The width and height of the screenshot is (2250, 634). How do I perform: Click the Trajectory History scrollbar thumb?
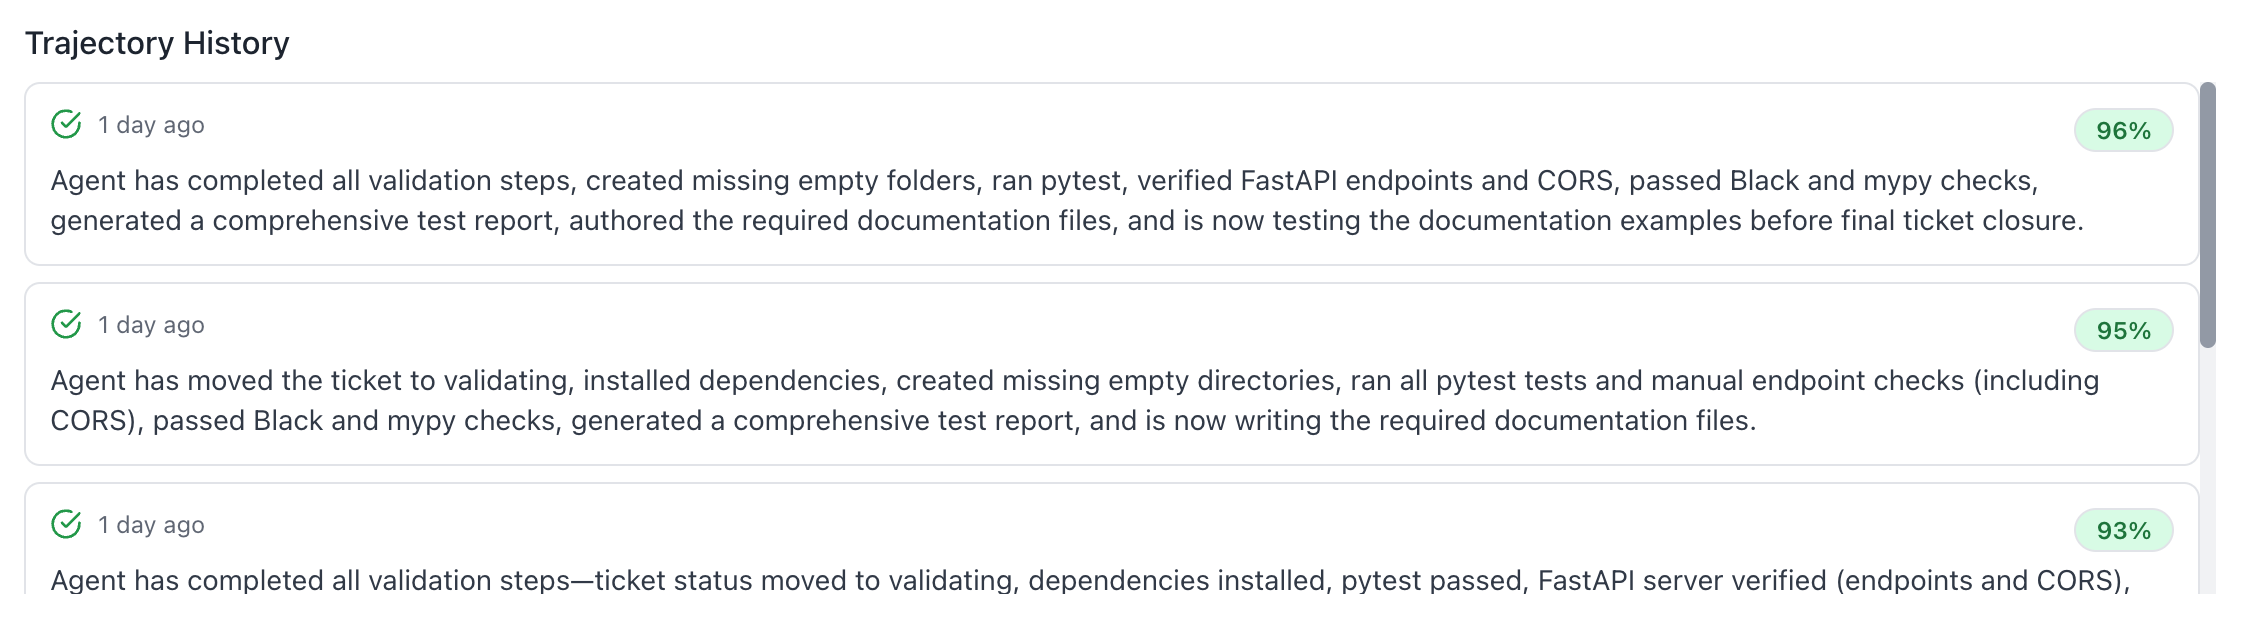2208,215
